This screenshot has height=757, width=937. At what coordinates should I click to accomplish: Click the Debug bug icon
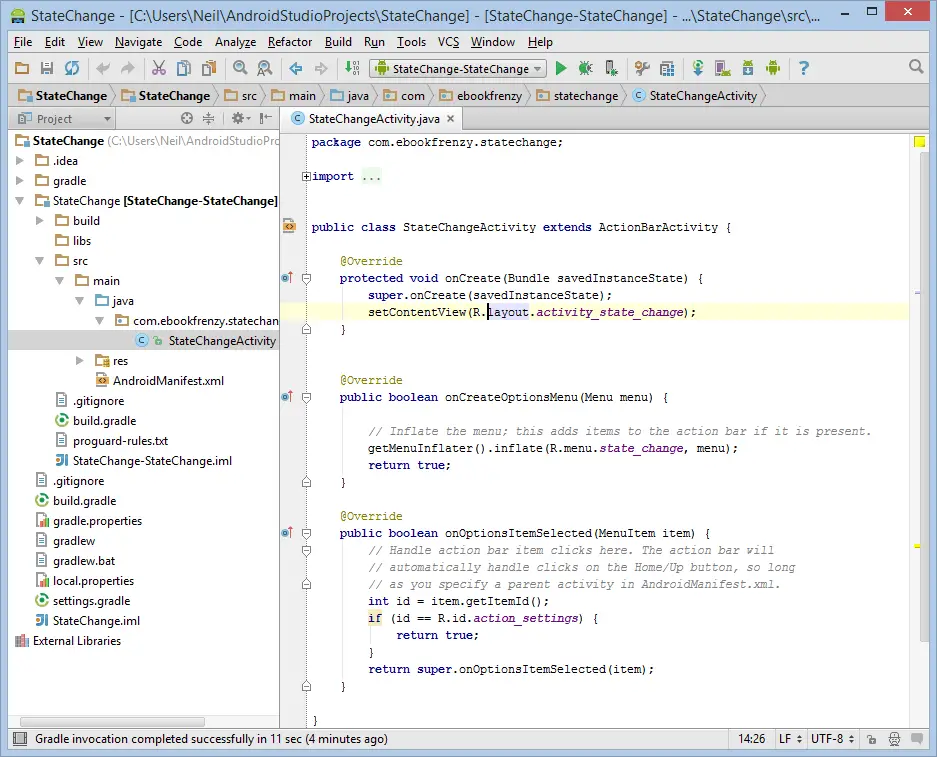[x=585, y=68]
